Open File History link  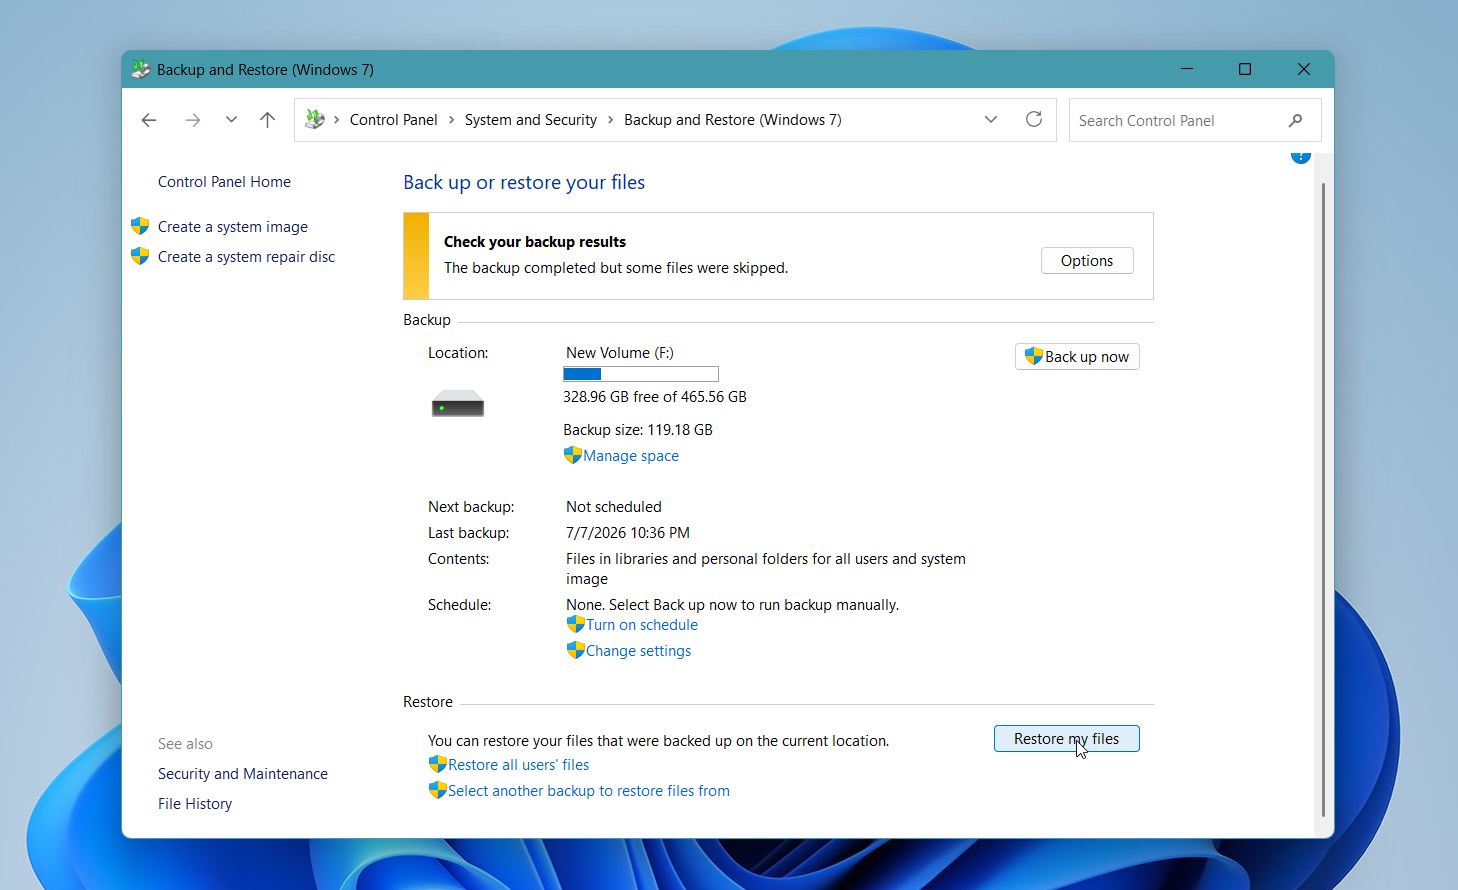(x=195, y=804)
